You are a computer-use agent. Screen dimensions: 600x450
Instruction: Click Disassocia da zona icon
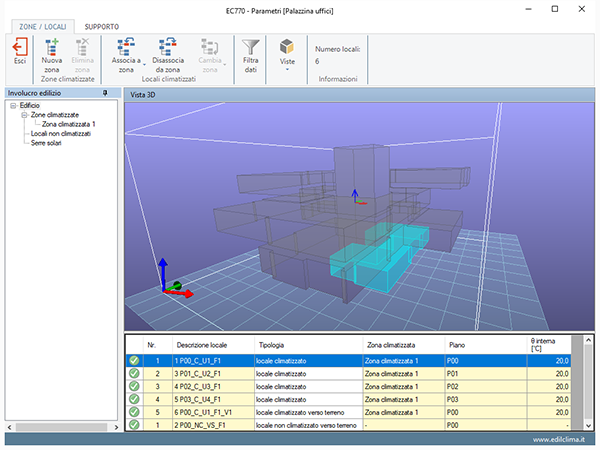pyautogui.click(x=168, y=47)
